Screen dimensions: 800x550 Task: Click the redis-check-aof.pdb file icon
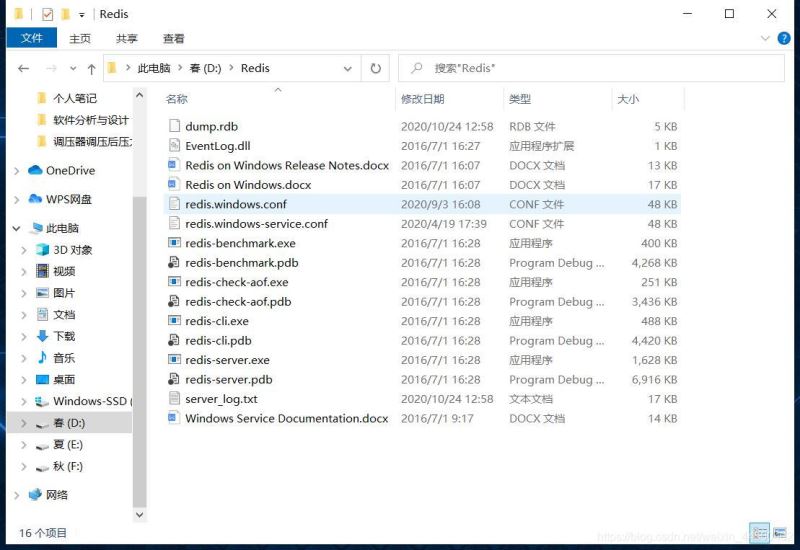click(174, 301)
